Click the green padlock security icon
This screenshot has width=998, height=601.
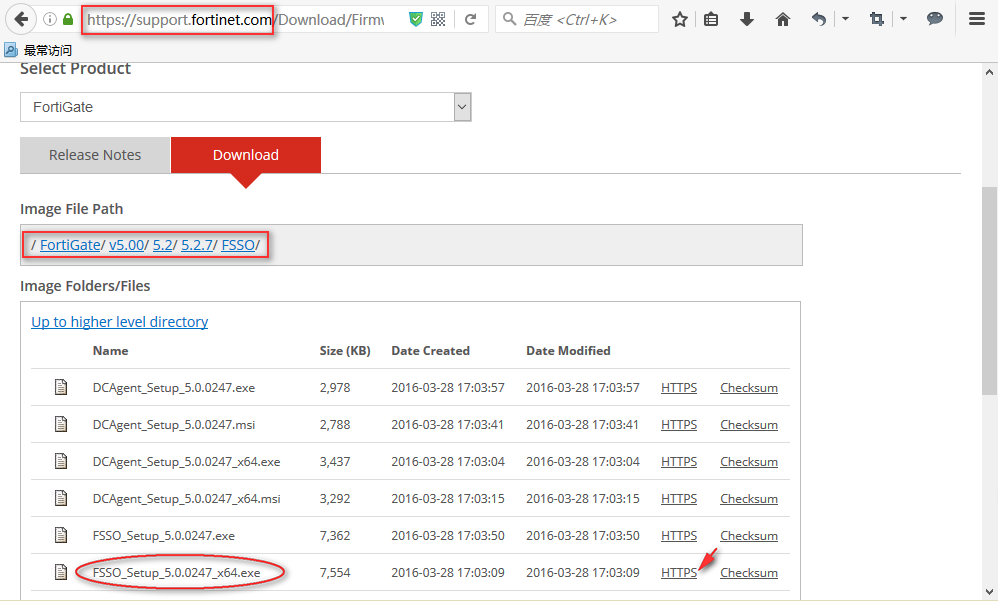pos(68,19)
